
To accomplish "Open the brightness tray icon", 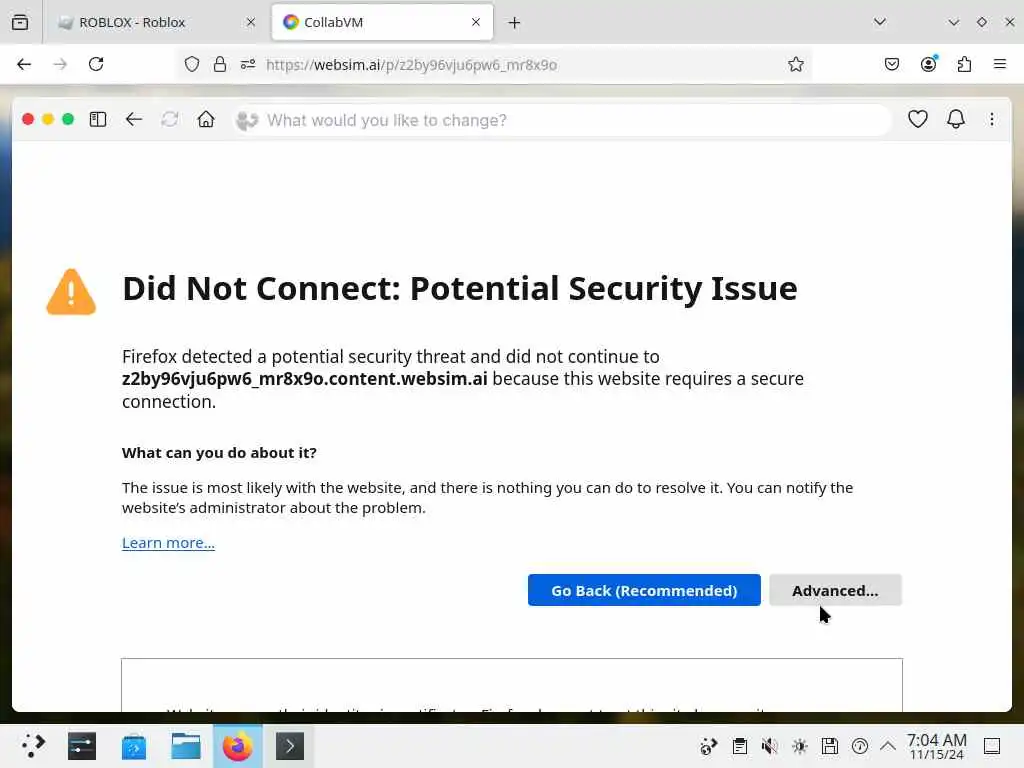I will point(800,746).
